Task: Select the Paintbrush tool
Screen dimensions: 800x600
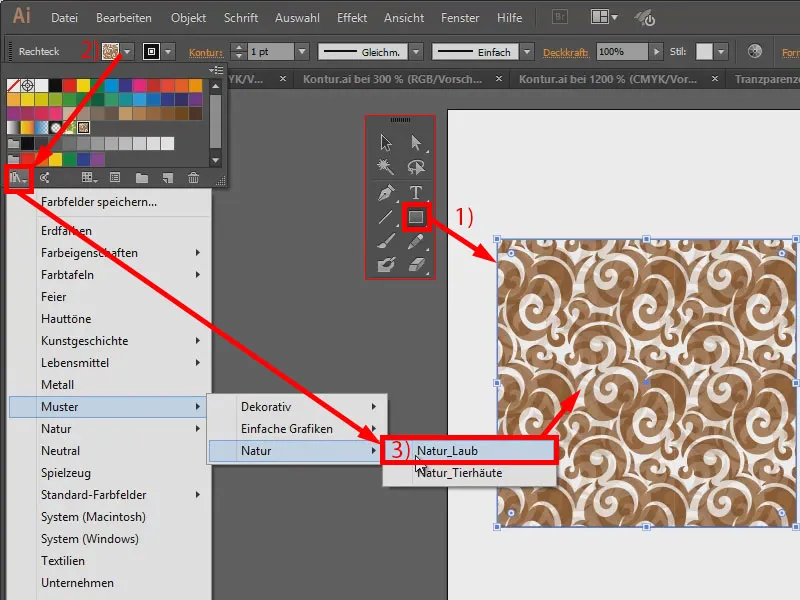Action: [386, 241]
